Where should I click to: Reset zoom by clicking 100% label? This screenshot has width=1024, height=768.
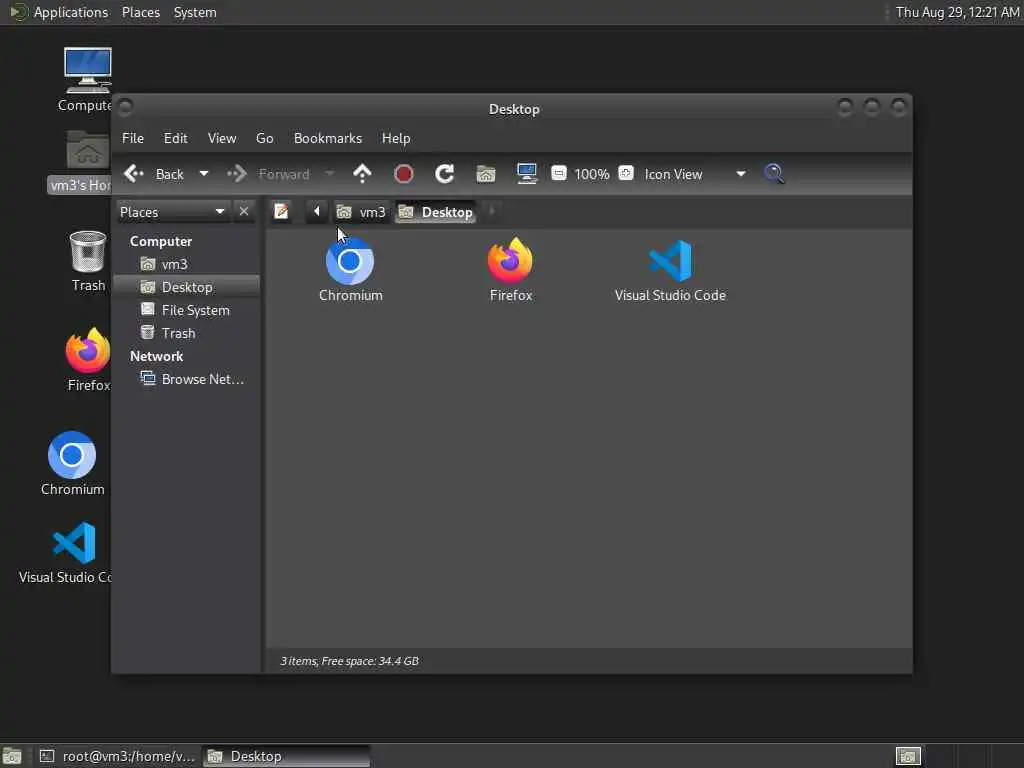592,174
